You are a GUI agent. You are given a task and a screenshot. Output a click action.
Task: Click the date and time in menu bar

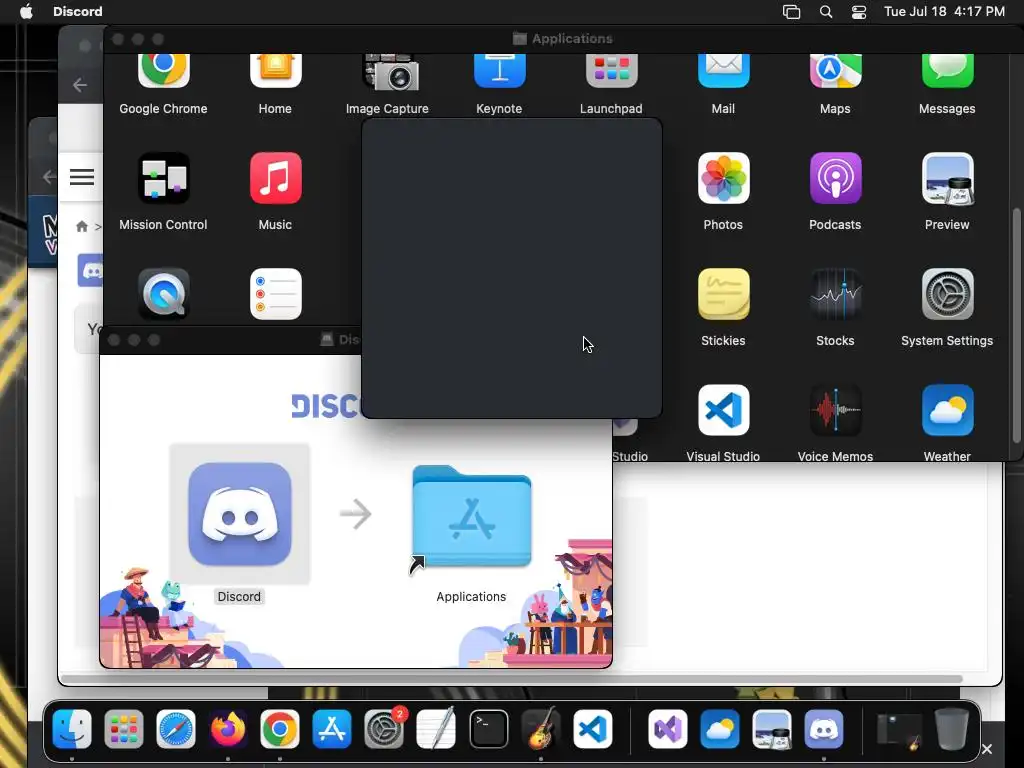coord(944,11)
